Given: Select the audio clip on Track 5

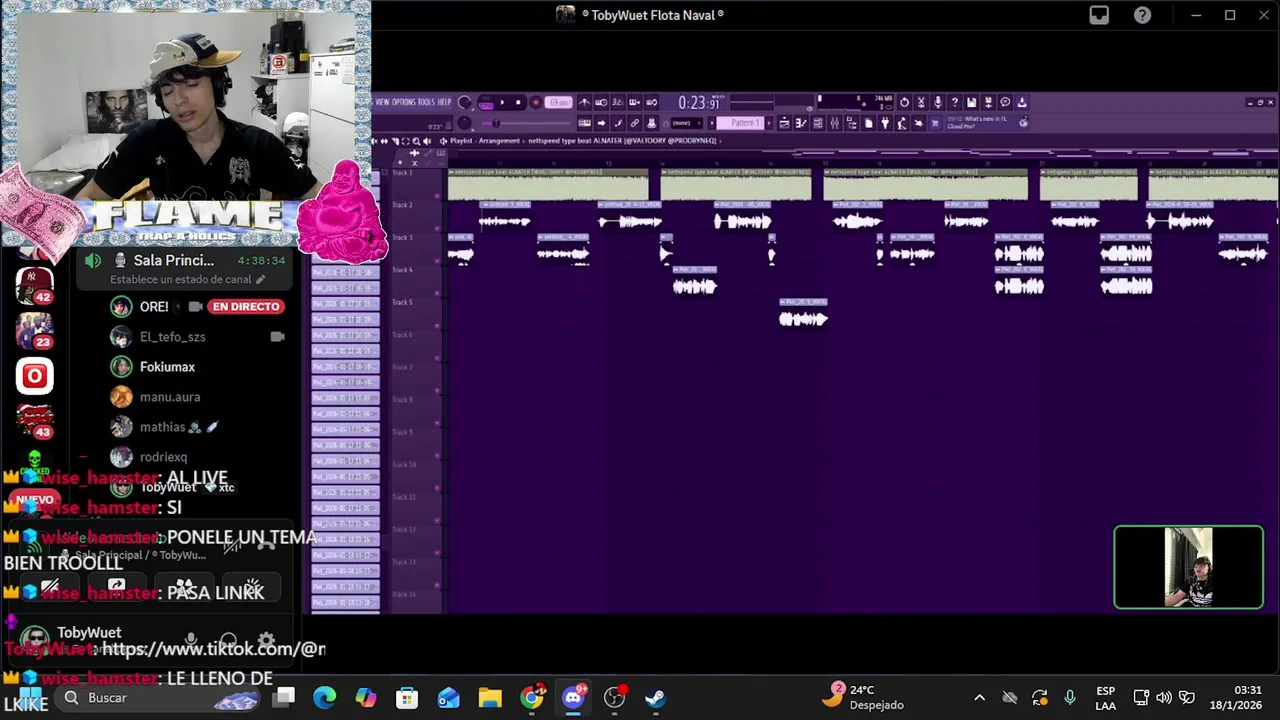Looking at the screenshot, I should pyautogui.click(x=803, y=314).
